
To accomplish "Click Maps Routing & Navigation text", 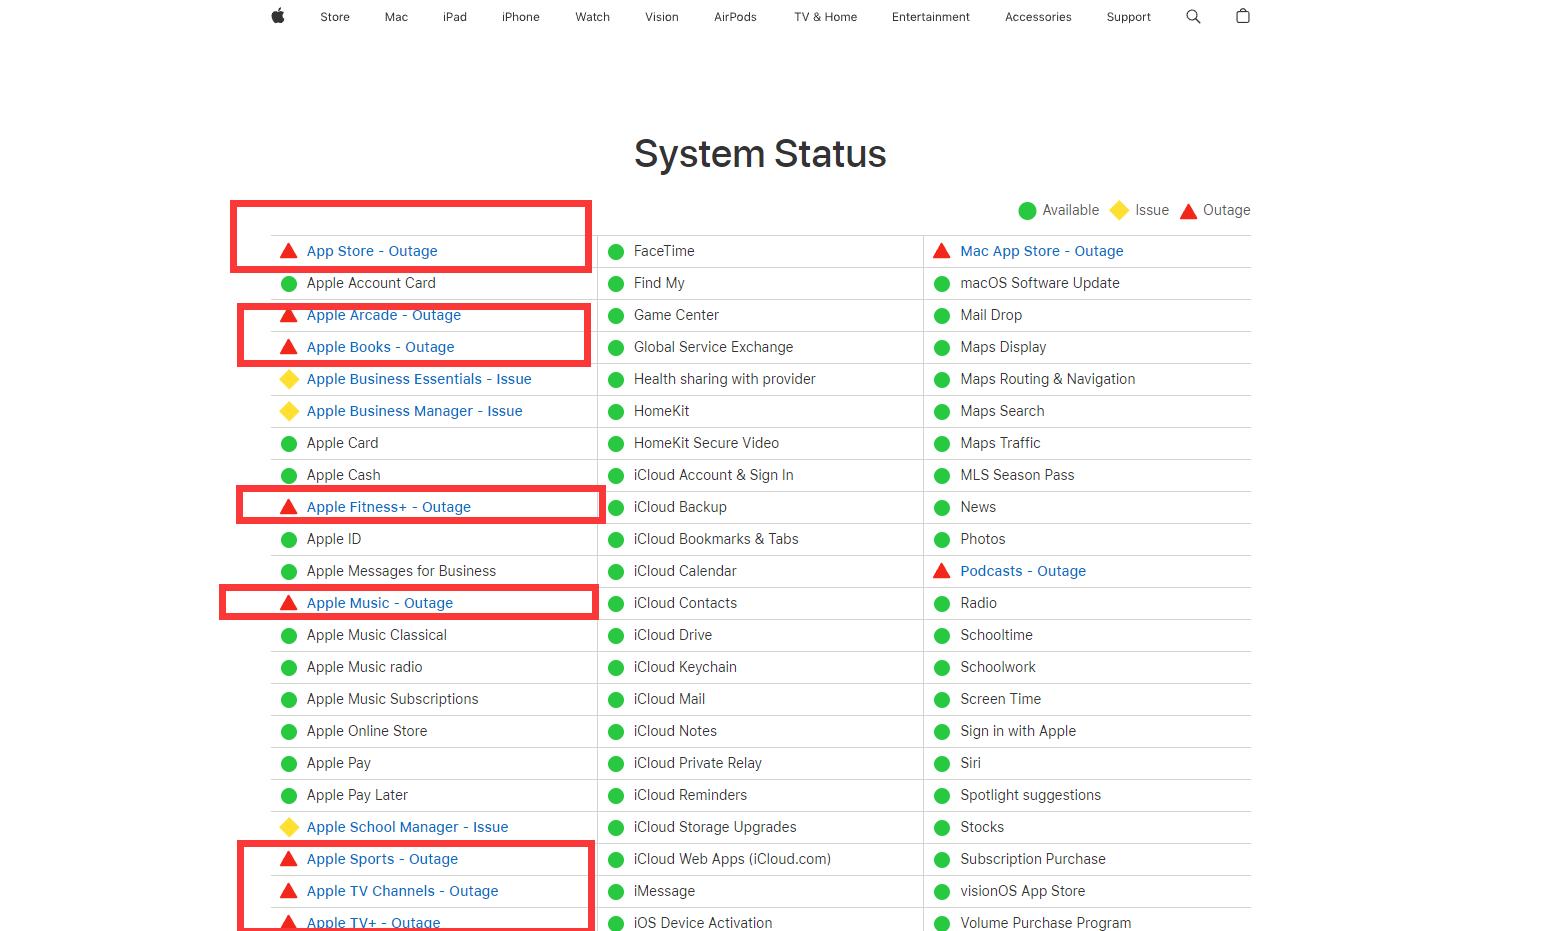I will point(1048,379).
